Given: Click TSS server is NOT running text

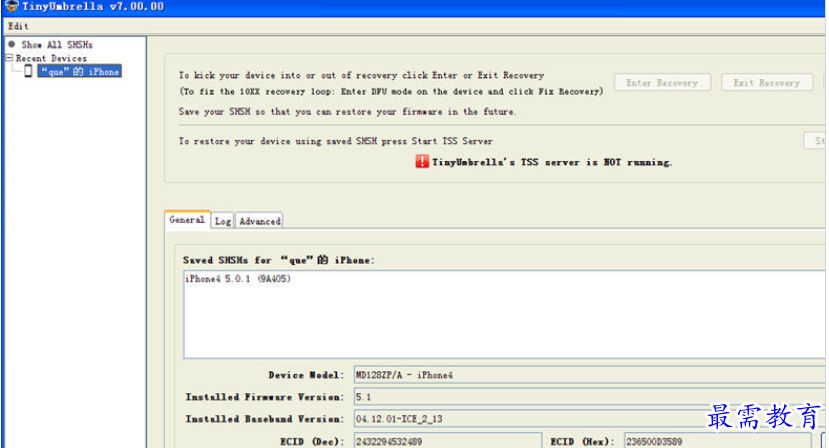Looking at the screenshot, I should click(552, 162).
